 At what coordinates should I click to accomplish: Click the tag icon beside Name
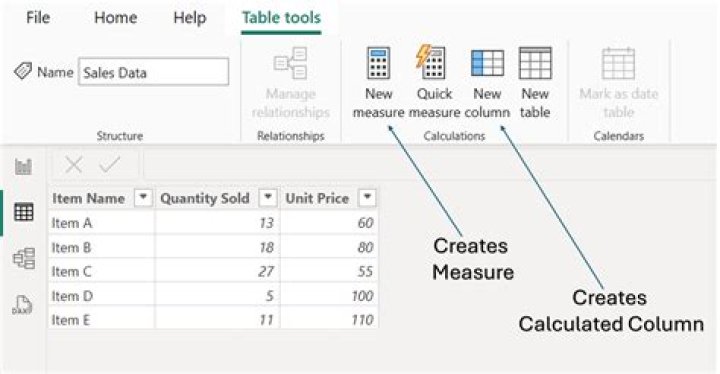[x=22, y=71]
